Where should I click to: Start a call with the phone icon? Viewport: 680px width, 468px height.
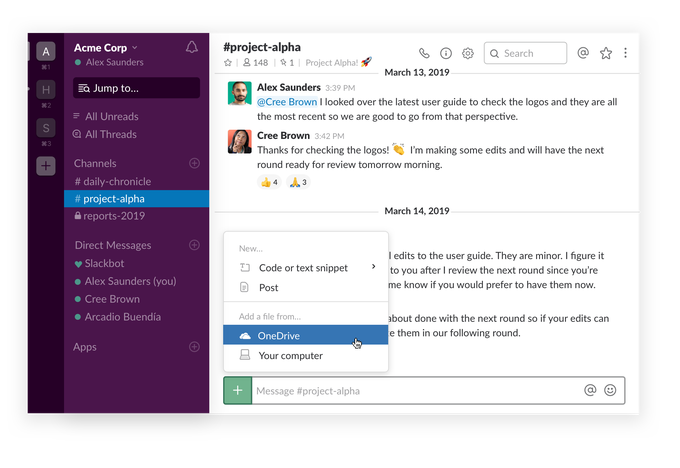click(424, 53)
